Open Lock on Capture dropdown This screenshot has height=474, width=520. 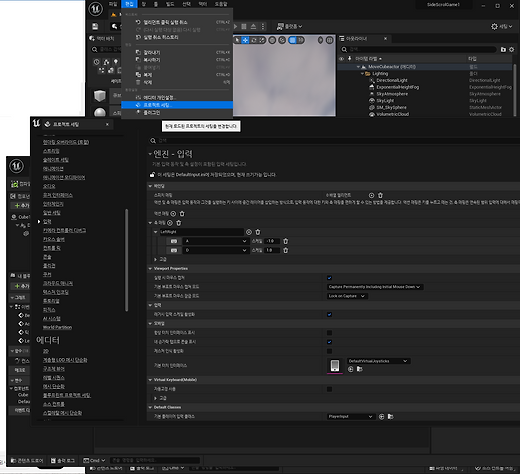click(347, 296)
